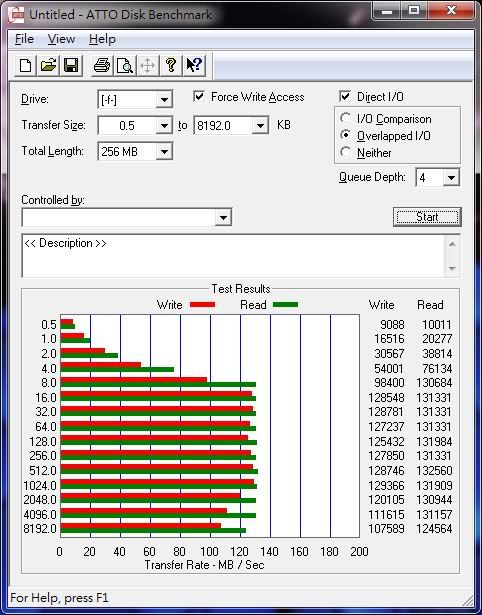Click the 'For Help, press F1' status text
Image resolution: width=482 pixels, height=615 pixels.
tap(59, 598)
